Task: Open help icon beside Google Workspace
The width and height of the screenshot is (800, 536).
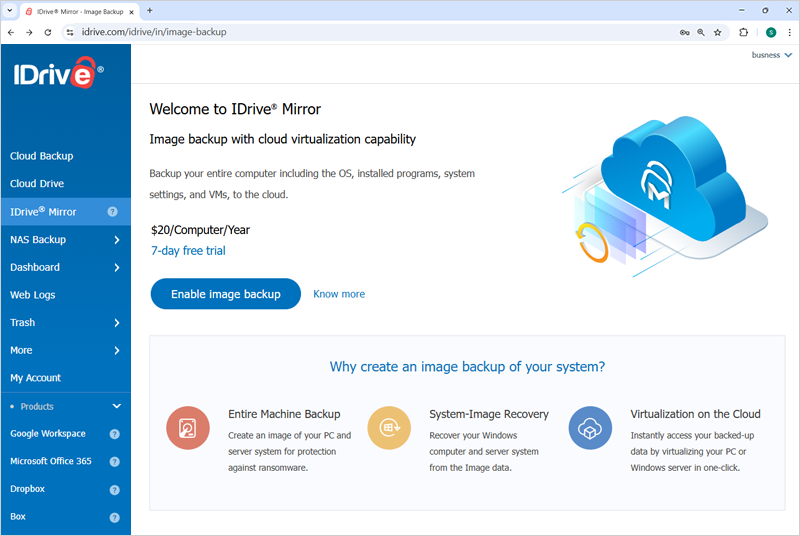Action: (x=114, y=434)
